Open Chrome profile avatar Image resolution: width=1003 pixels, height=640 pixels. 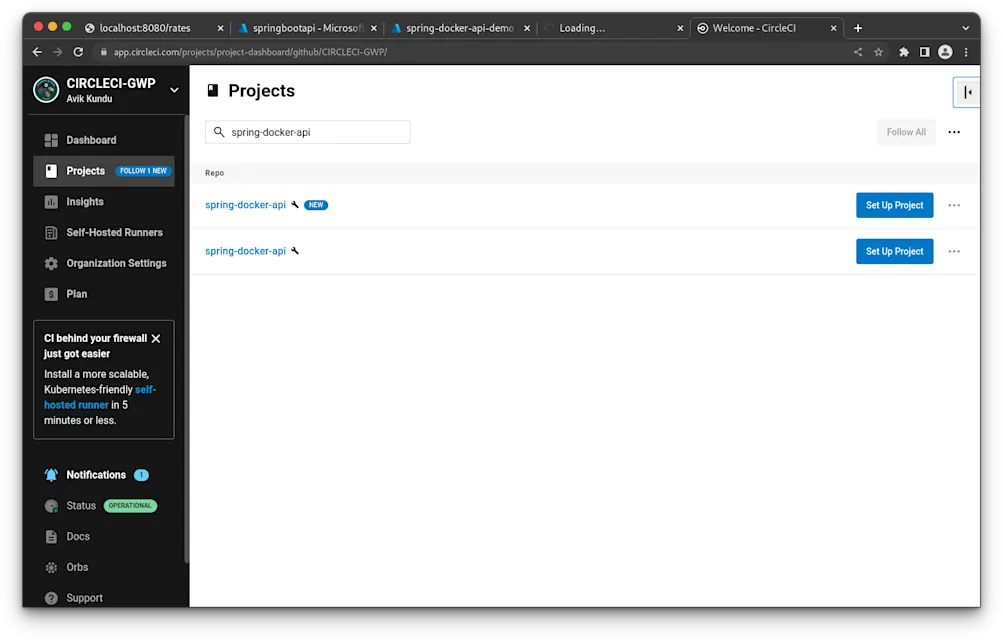[x=945, y=52]
